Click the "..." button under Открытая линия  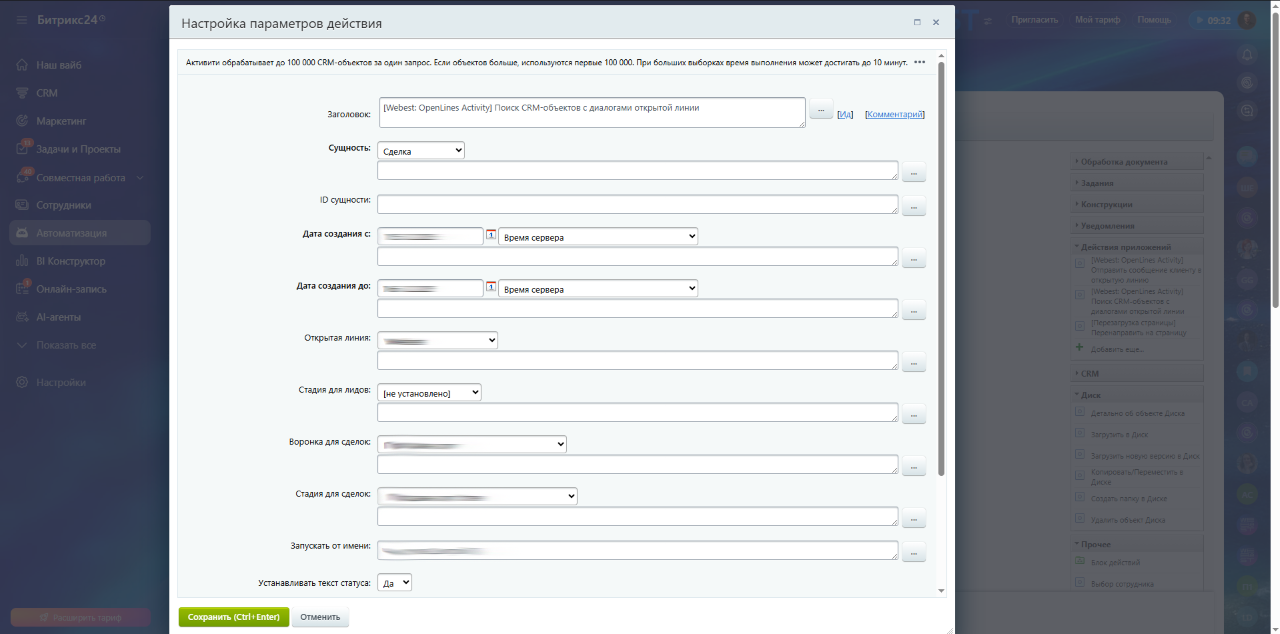pyautogui.click(x=914, y=364)
